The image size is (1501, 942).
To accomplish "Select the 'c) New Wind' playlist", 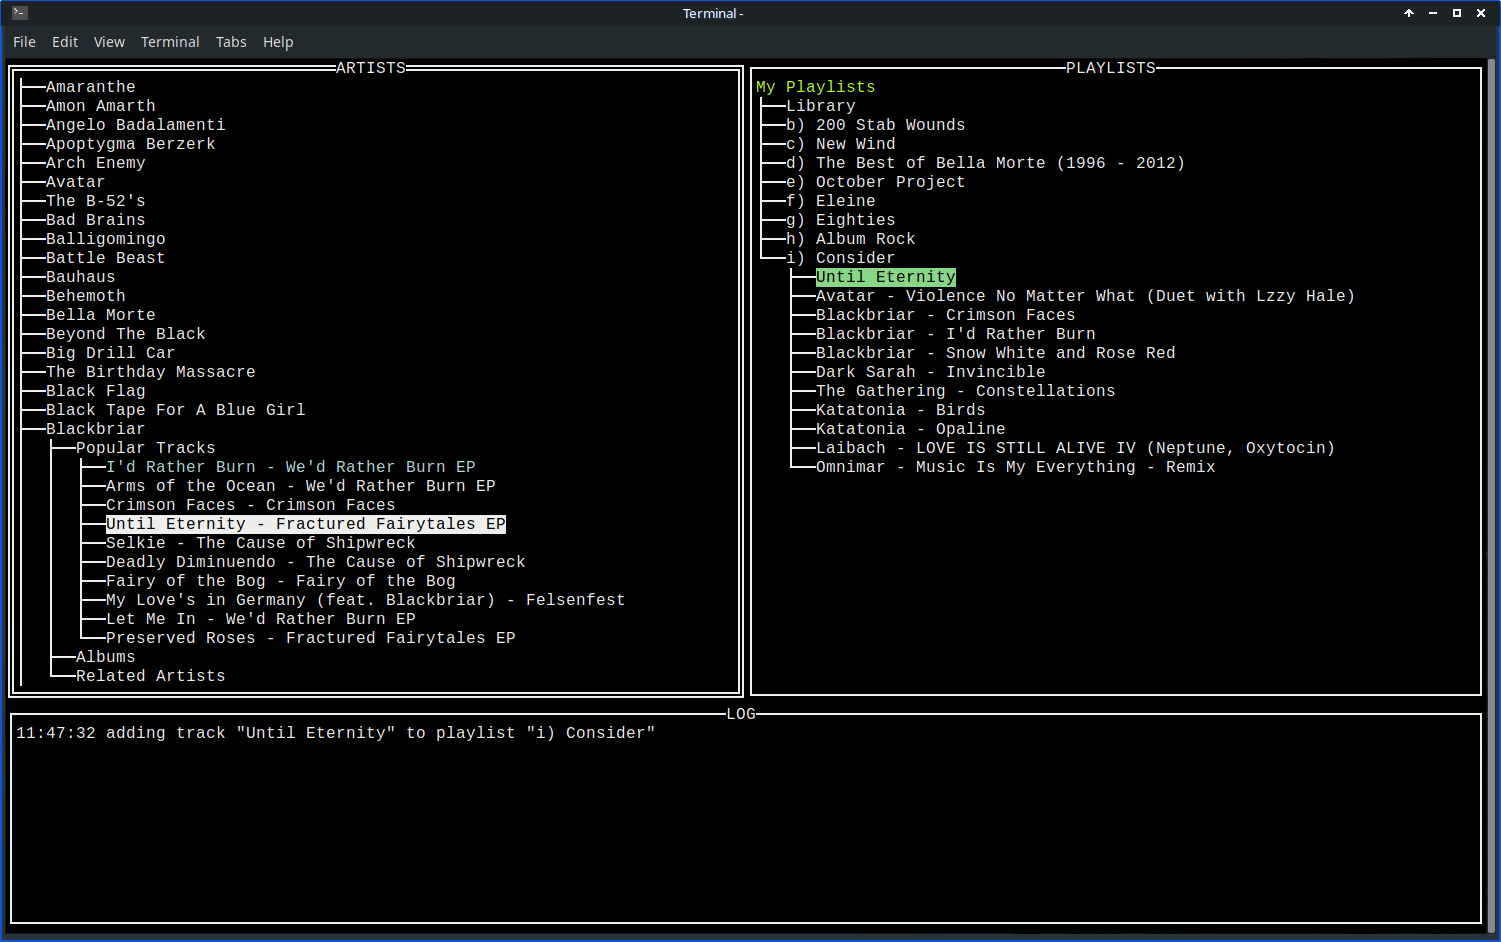I will [x=840, y=144].
